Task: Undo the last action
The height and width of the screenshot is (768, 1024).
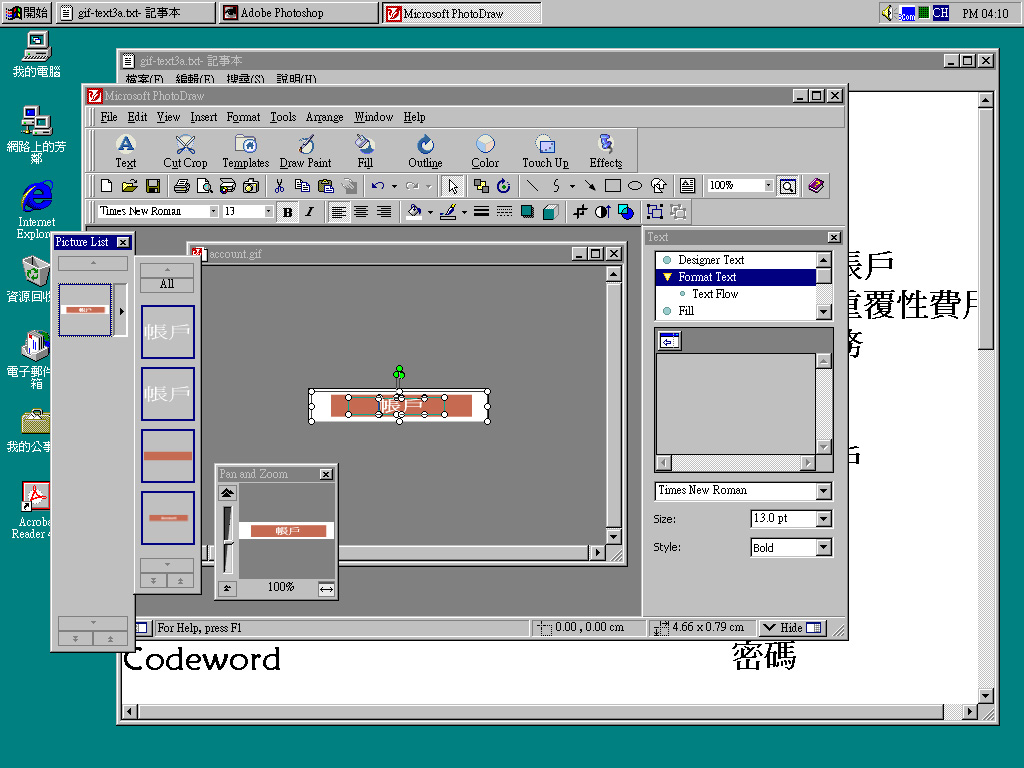Action: tap(378, 186)
